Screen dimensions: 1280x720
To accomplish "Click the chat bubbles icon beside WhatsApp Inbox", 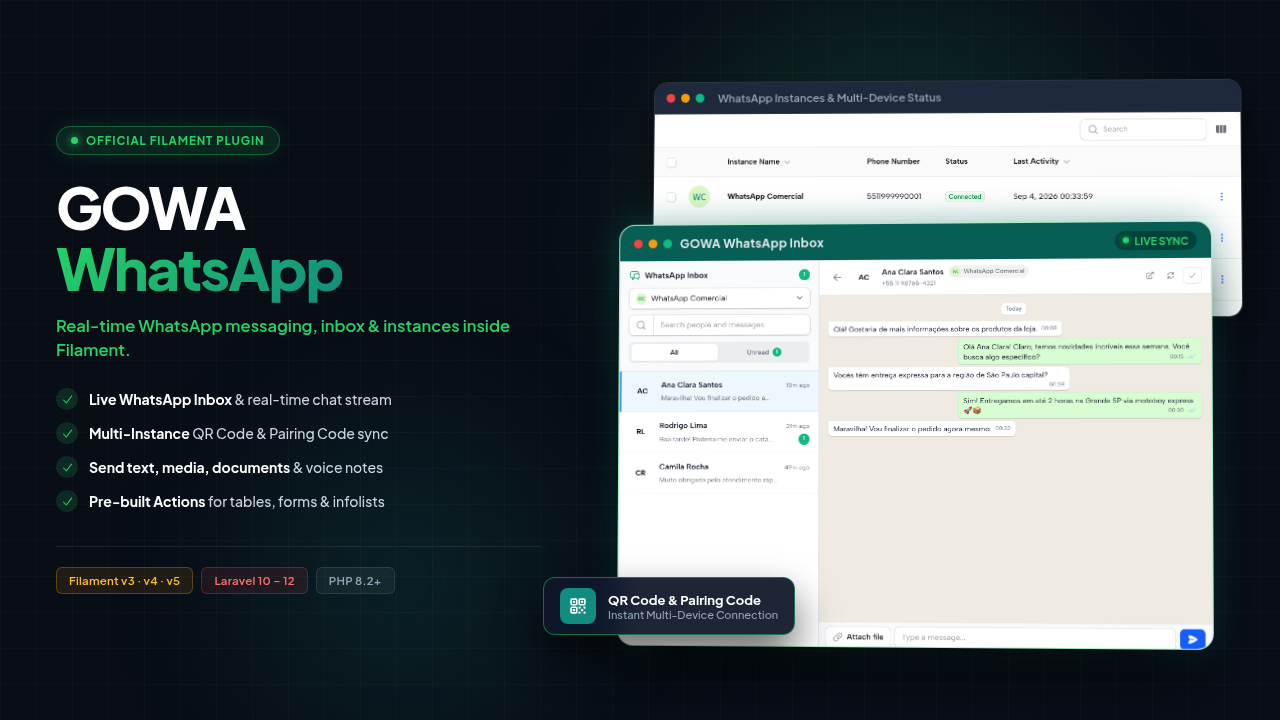I will 635,275.
